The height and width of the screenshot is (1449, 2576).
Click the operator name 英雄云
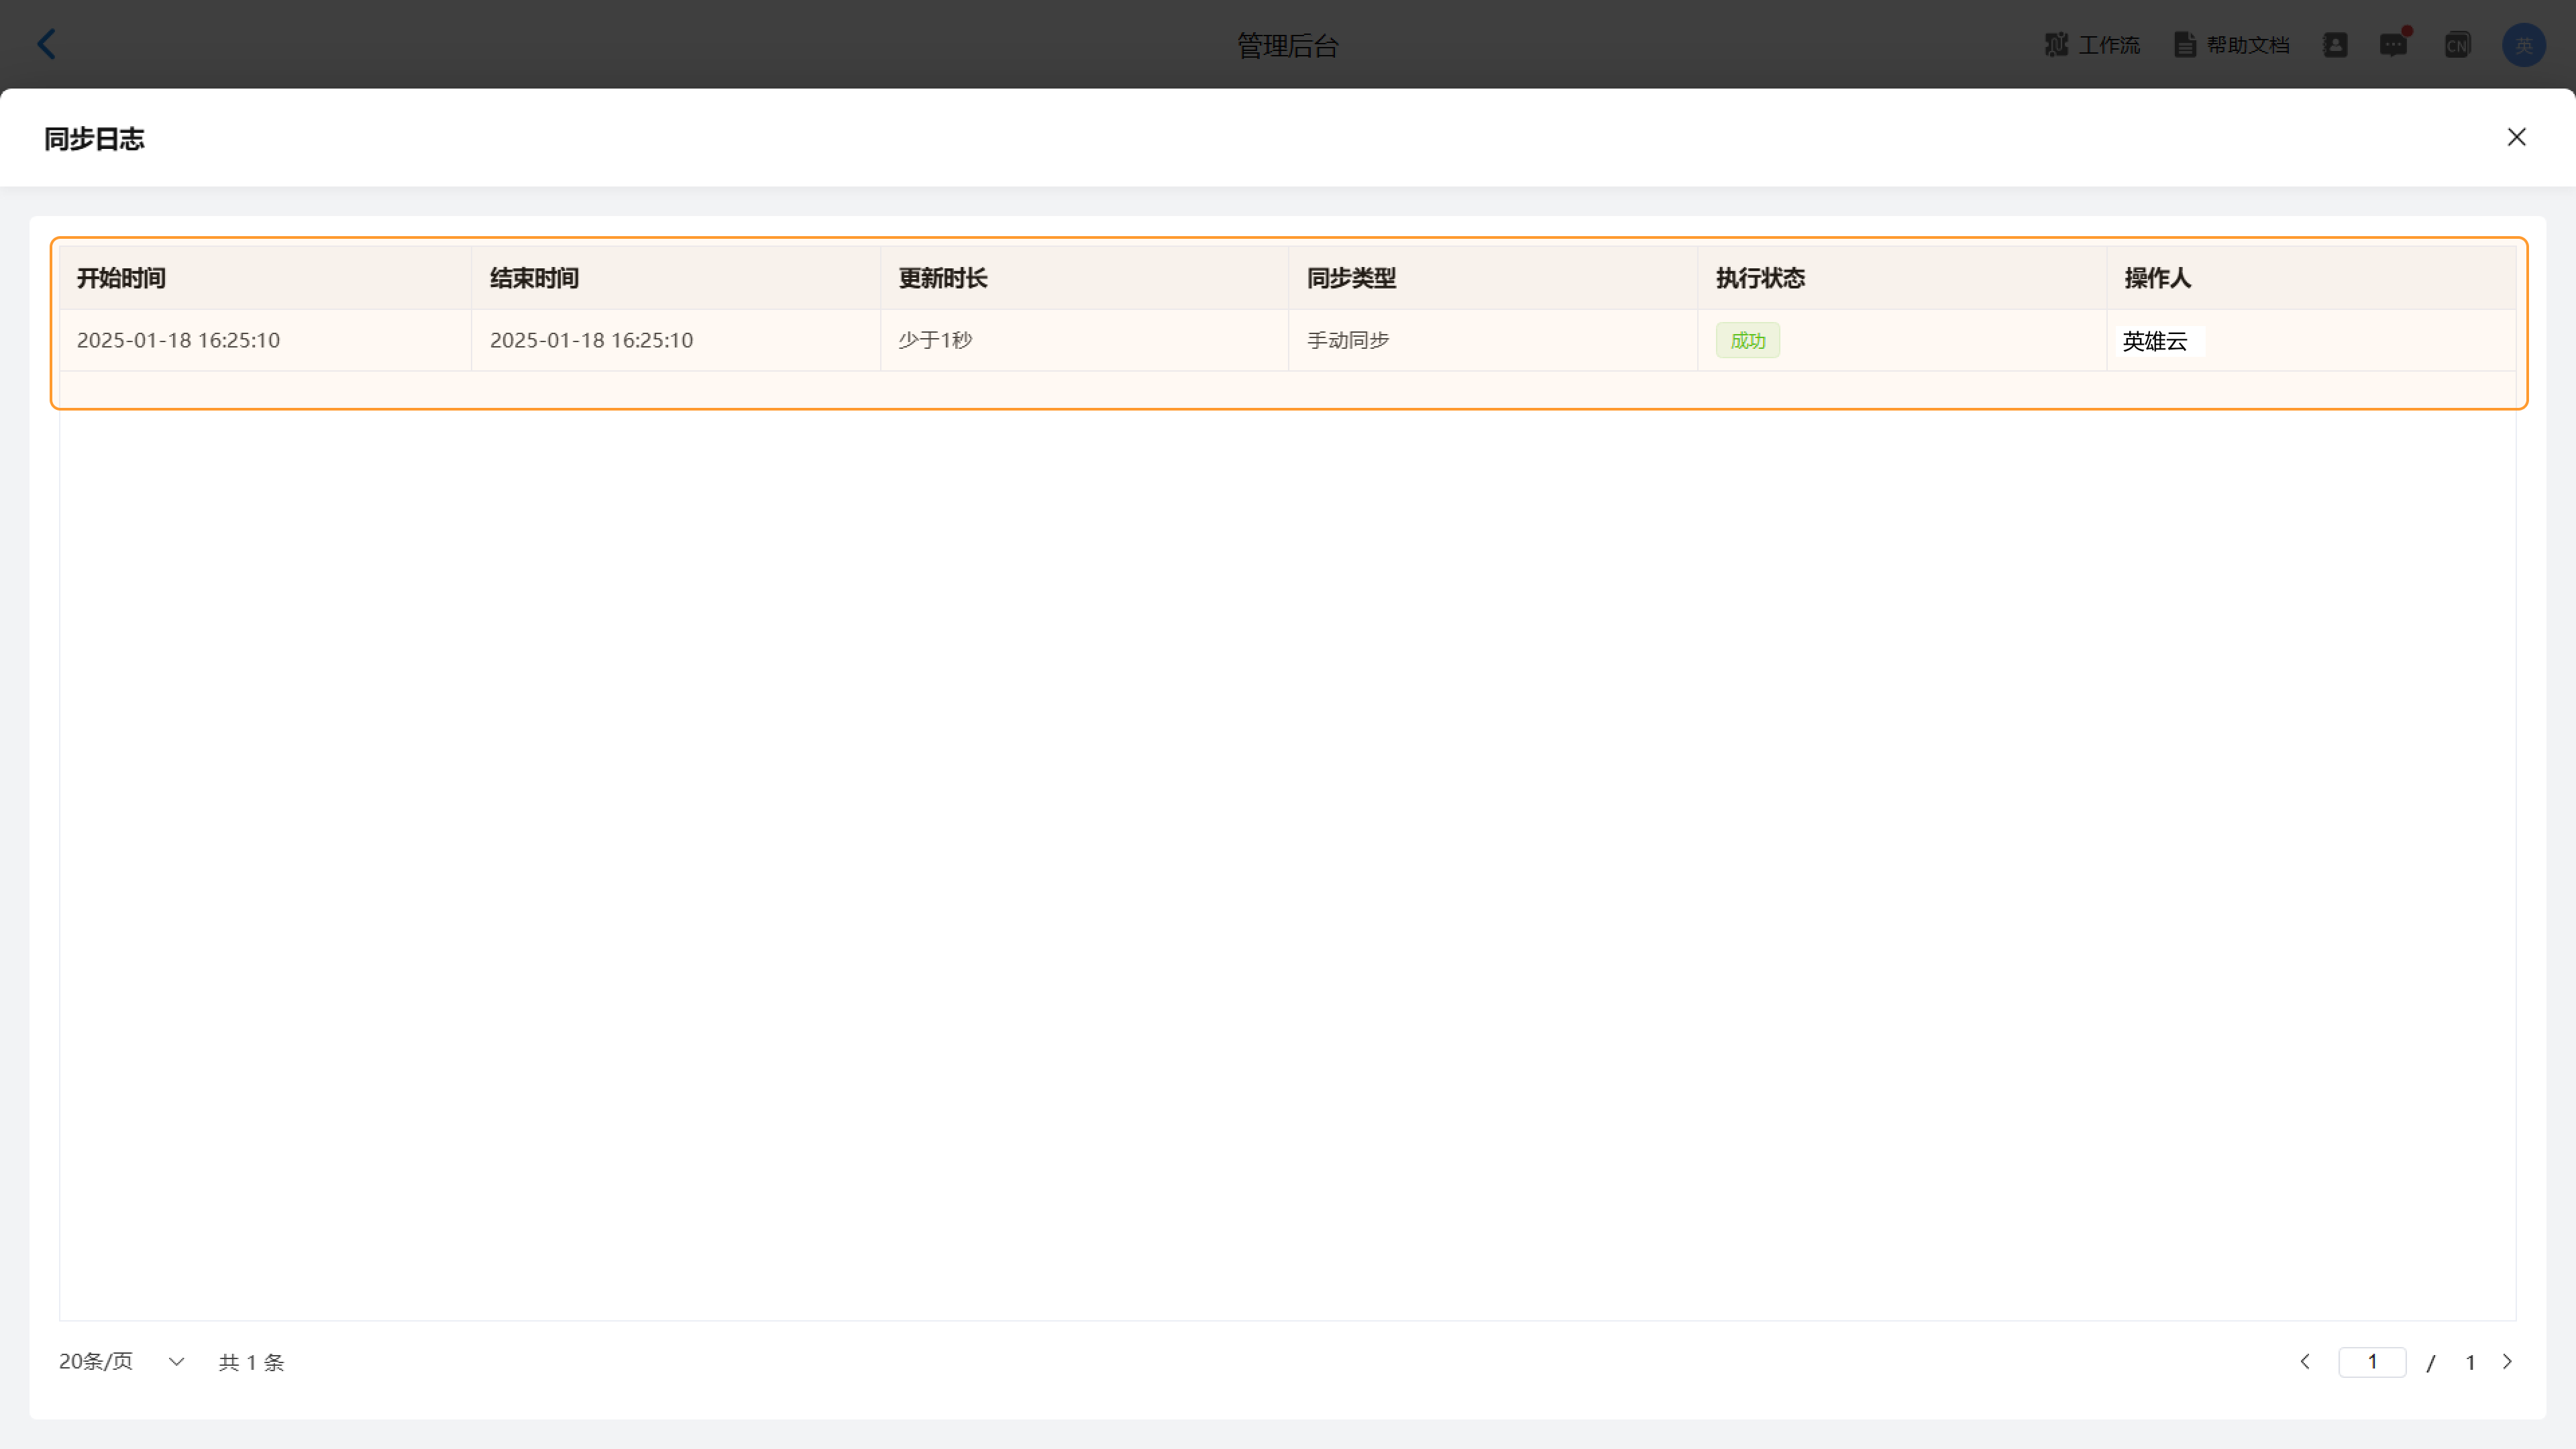click(2155, 341)
